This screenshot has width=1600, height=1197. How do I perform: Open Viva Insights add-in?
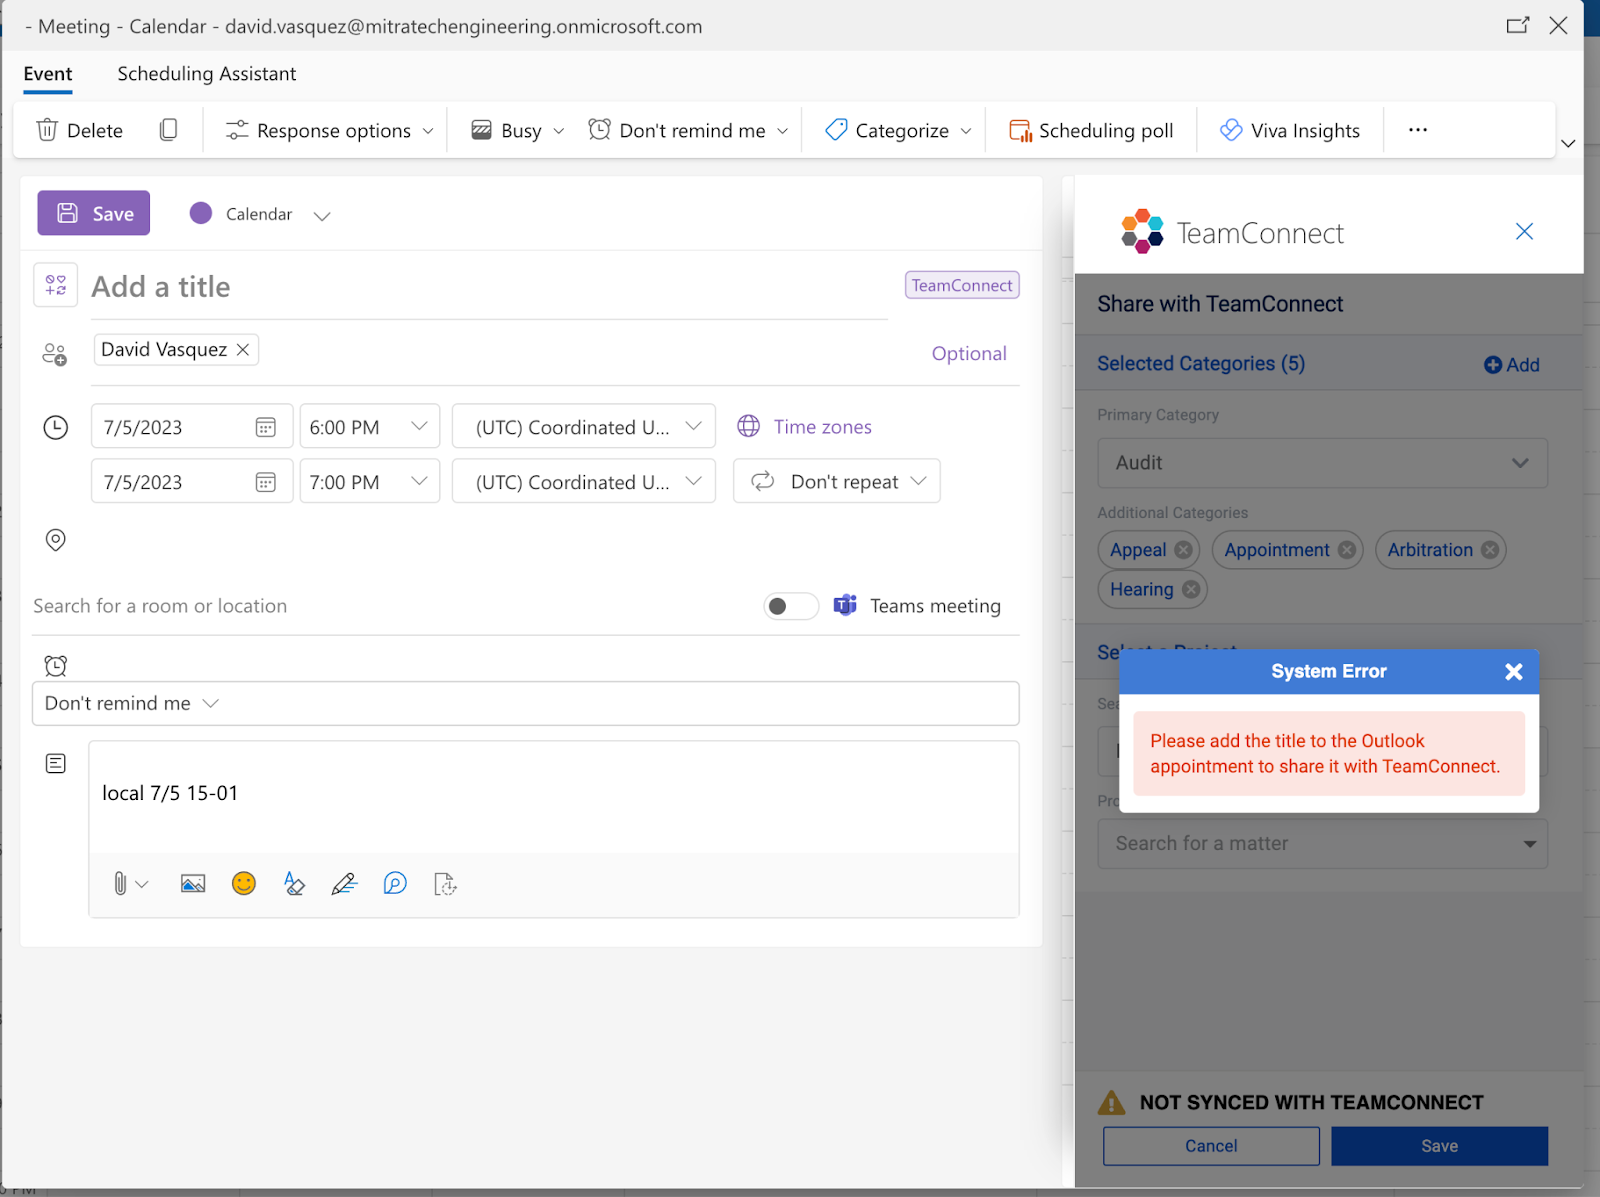coord(1290,130)
